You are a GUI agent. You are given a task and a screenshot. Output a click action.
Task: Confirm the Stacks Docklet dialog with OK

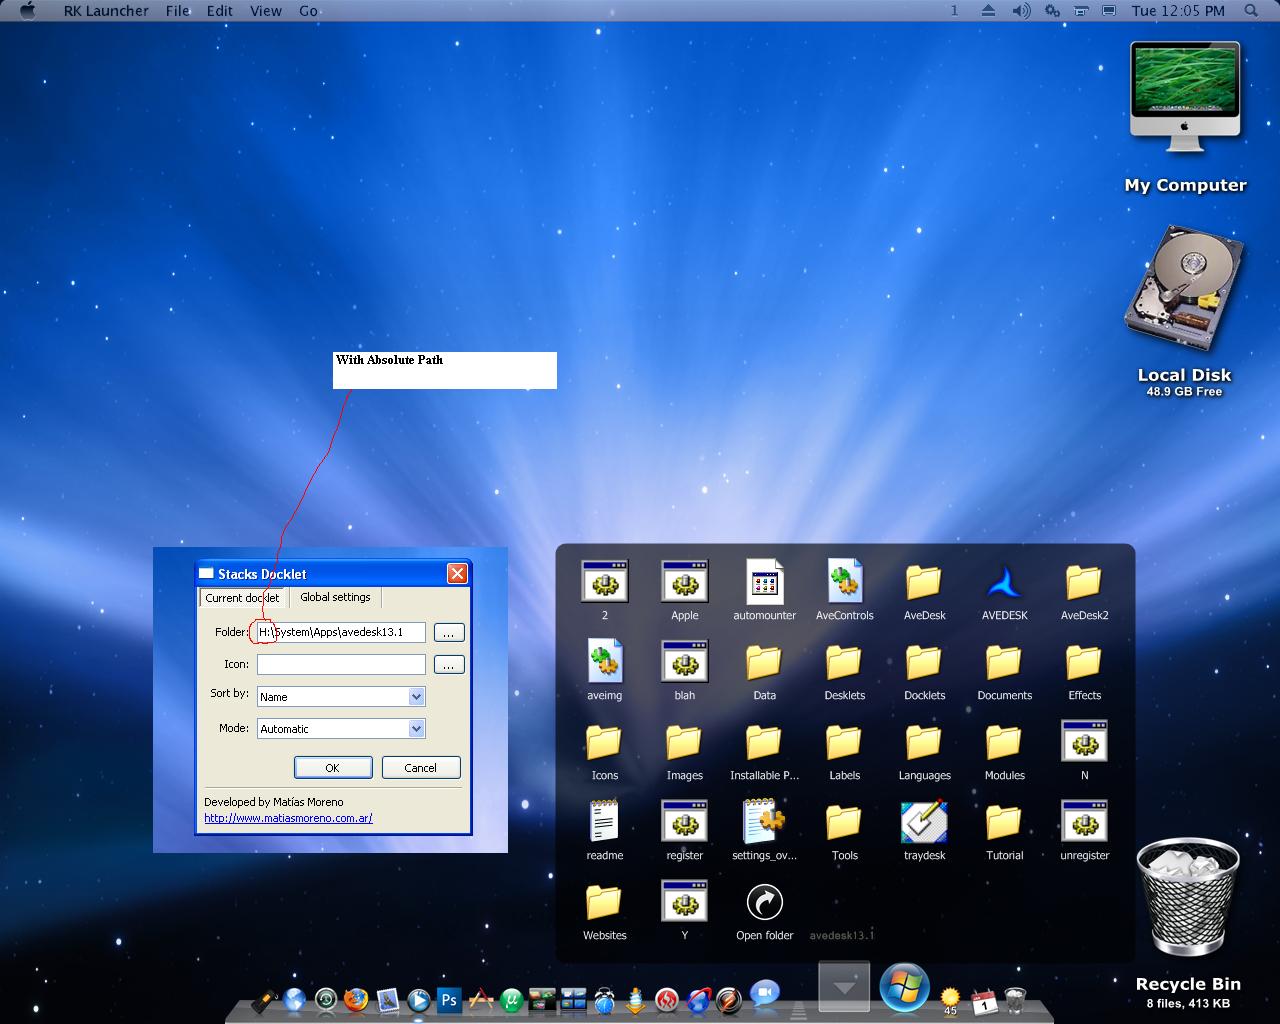[x=333, y=768]
